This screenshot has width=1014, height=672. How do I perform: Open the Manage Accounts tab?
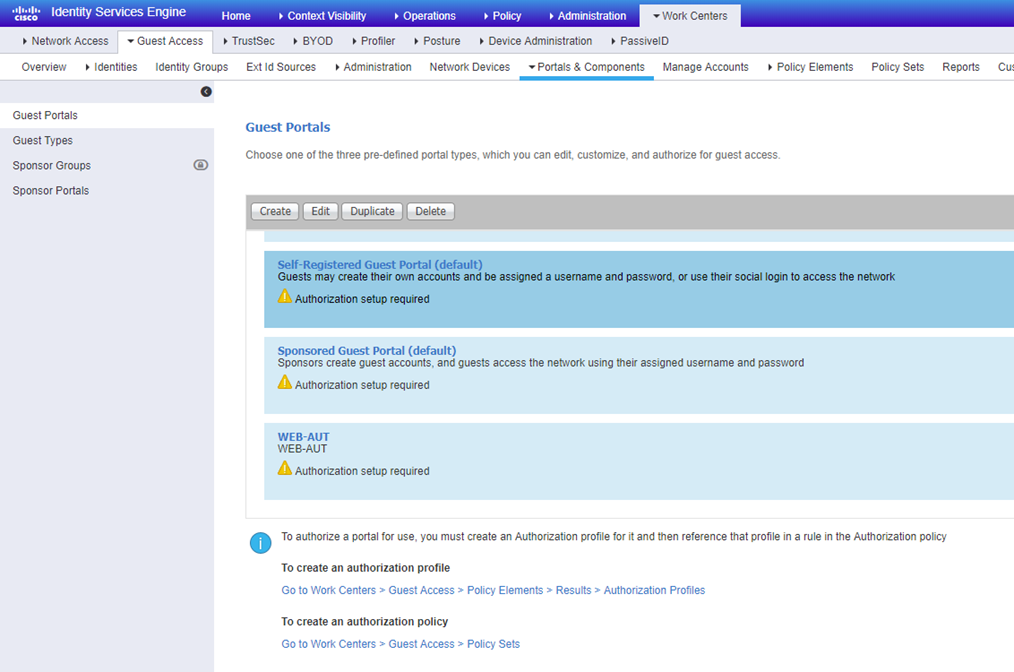tap(706, 67)
